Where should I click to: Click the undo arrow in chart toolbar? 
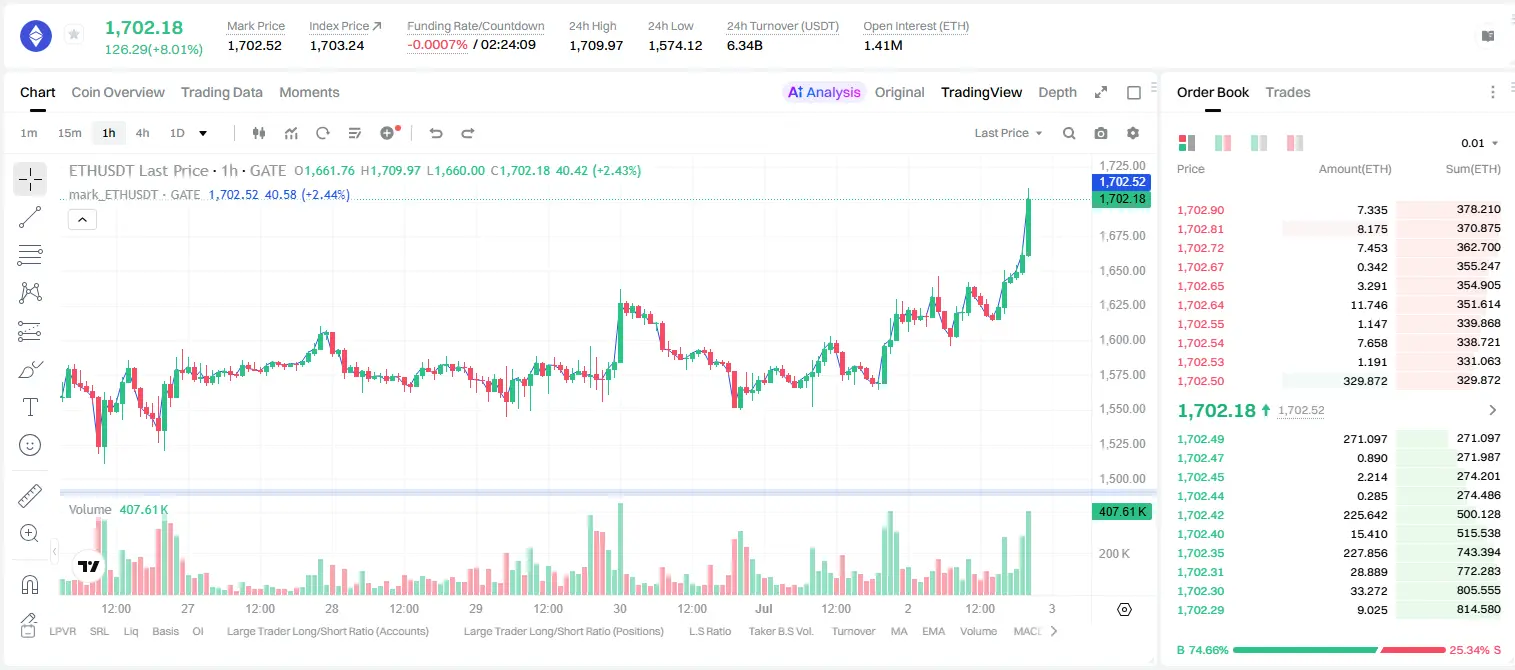(x=436, y=133)
